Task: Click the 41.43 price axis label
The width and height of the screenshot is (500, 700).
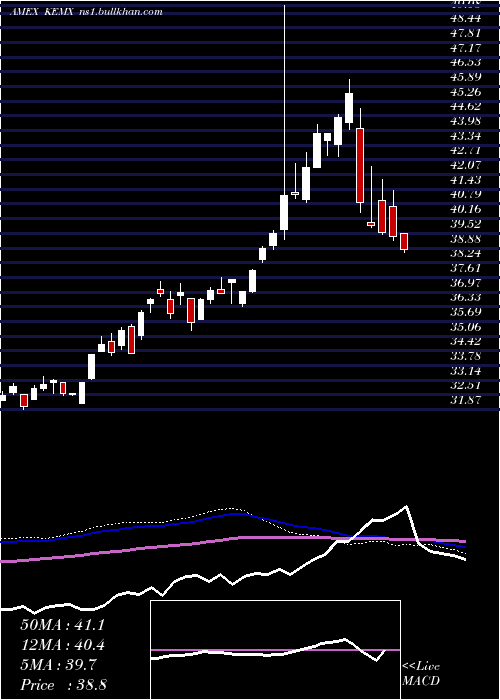Action: pyautogui.click(x=466, y=180)
